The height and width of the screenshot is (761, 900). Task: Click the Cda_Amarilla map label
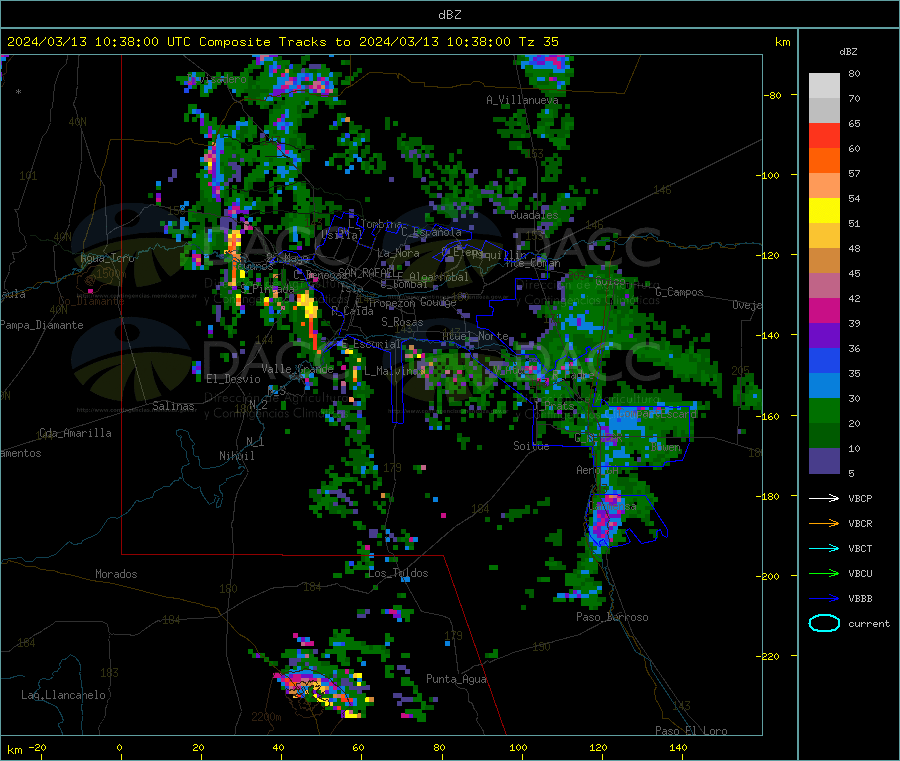(75, 433)
